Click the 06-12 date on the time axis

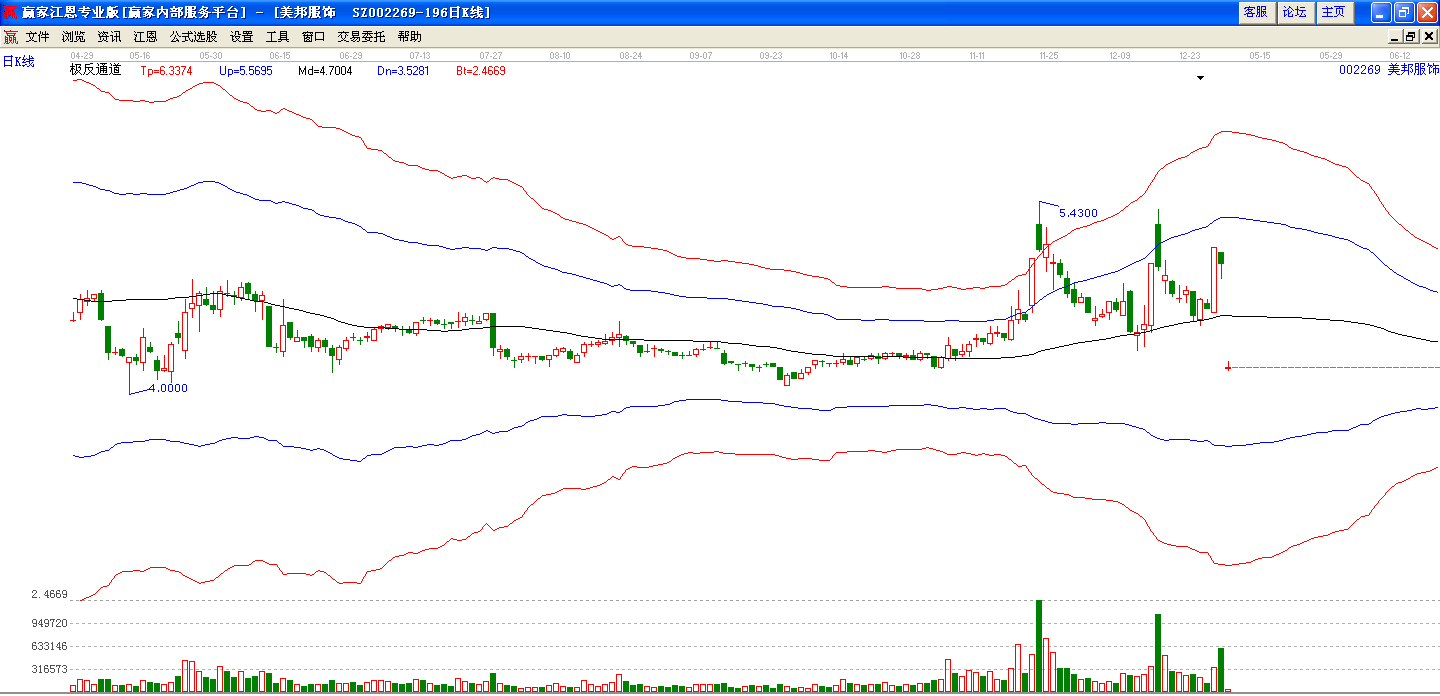pos(1399,56)
